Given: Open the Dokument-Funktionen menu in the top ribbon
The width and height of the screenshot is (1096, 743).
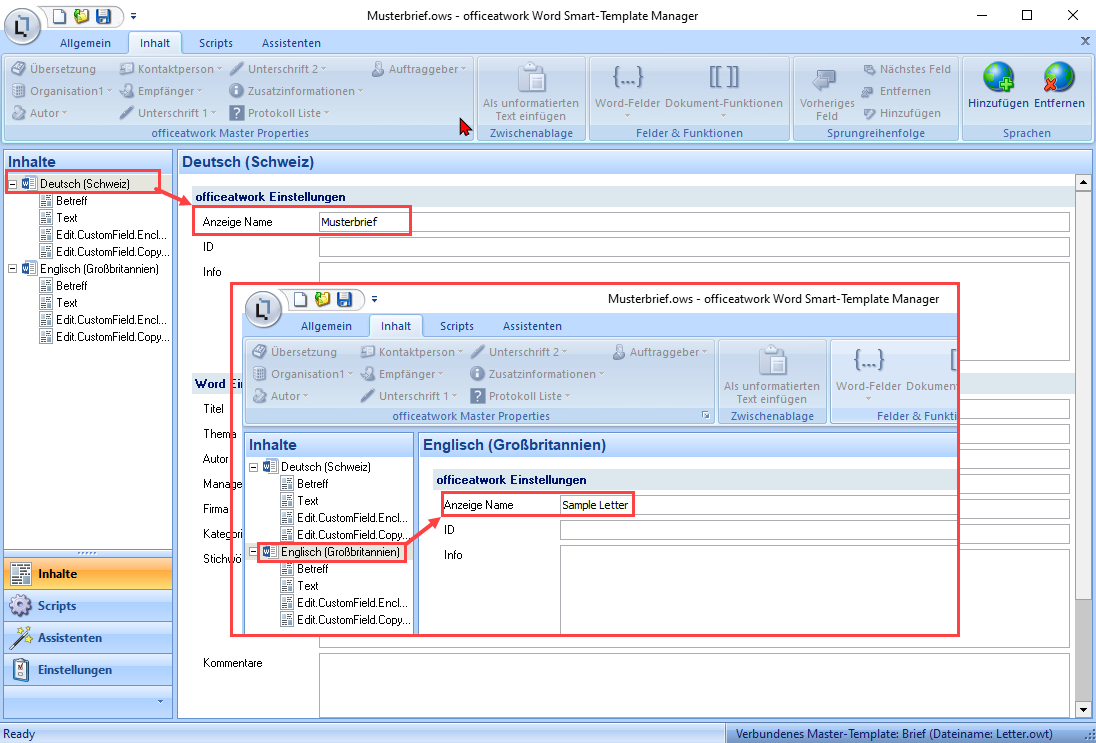Looking at the screenshot, I should click(x=723, y=91).
